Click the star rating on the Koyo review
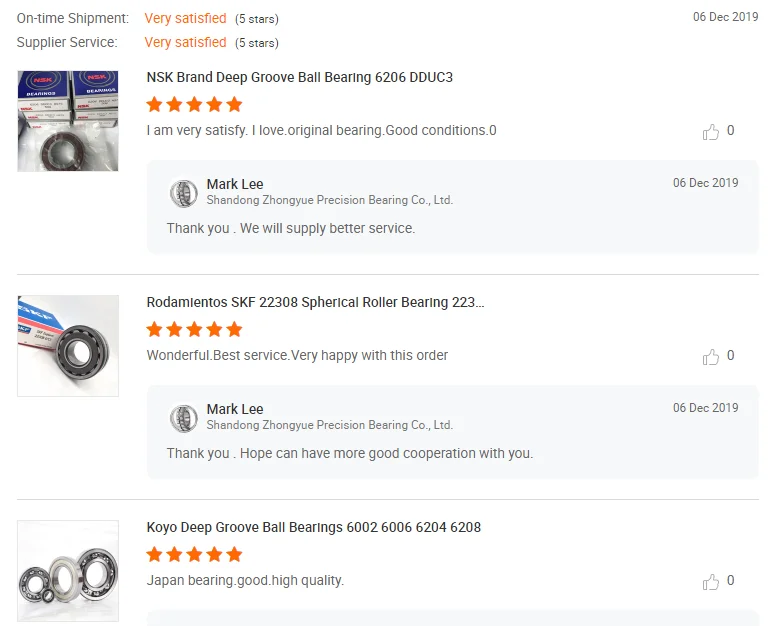The image size is (772, 626). 194,554
